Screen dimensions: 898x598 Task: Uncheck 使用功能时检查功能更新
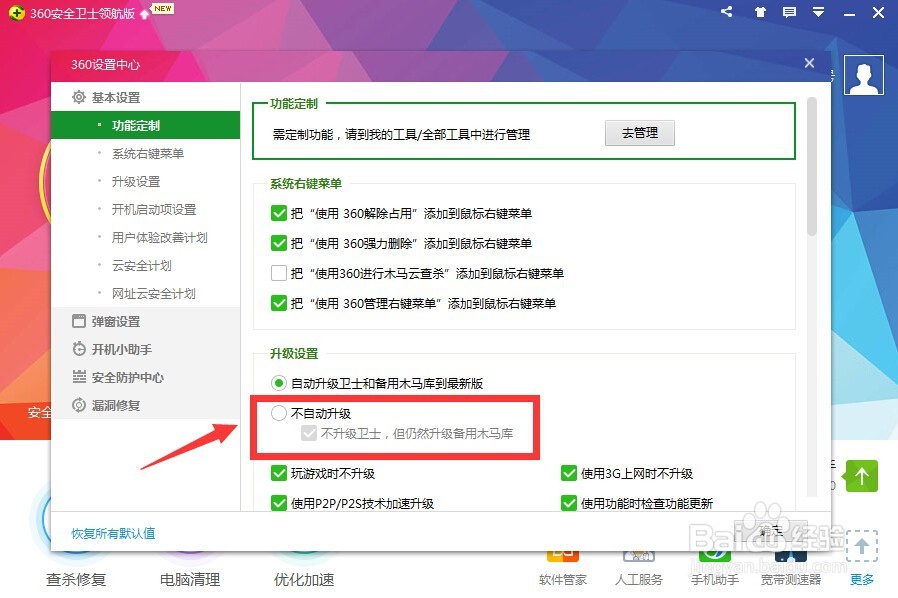pyautogui.click(x=569, y=503)
